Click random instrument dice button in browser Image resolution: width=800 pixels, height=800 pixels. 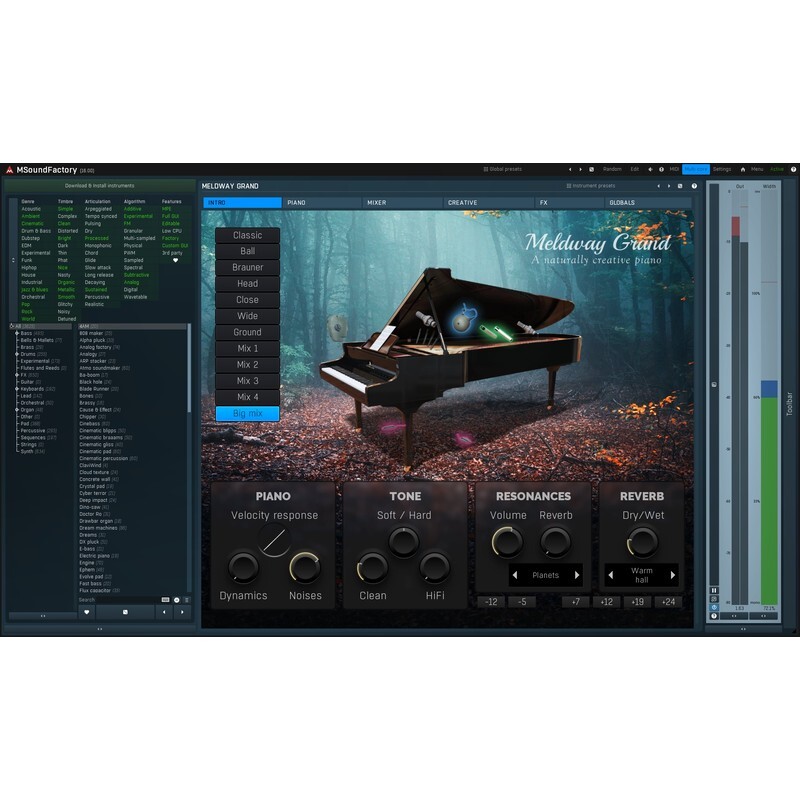(126, 612)
